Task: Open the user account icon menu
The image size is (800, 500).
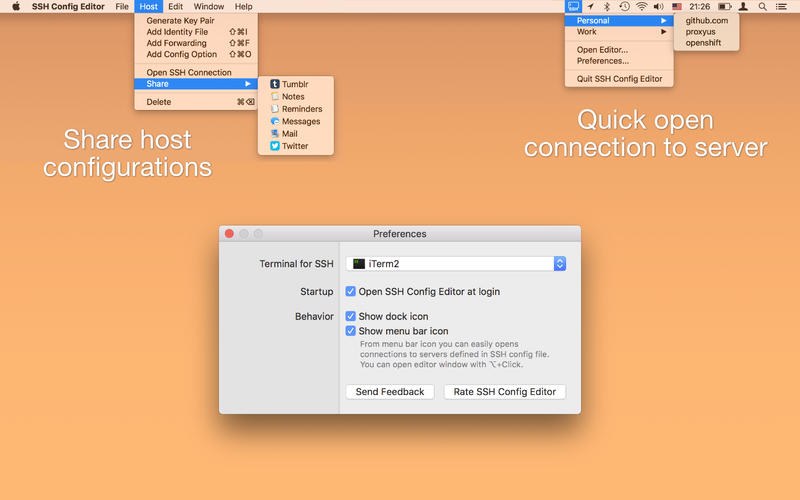Action: [743, 7]
